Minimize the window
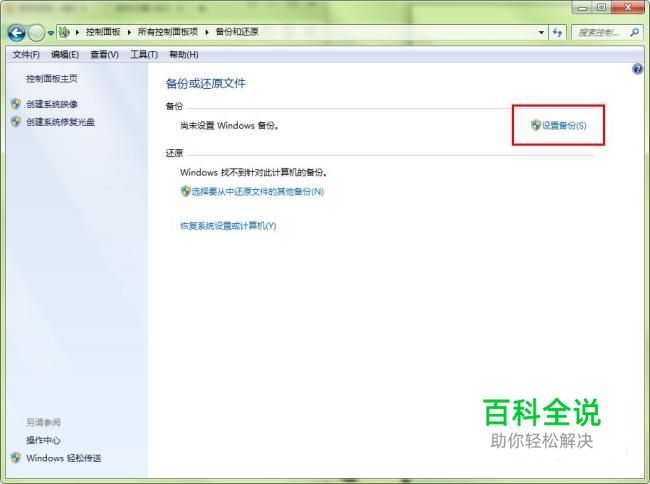 583,7
